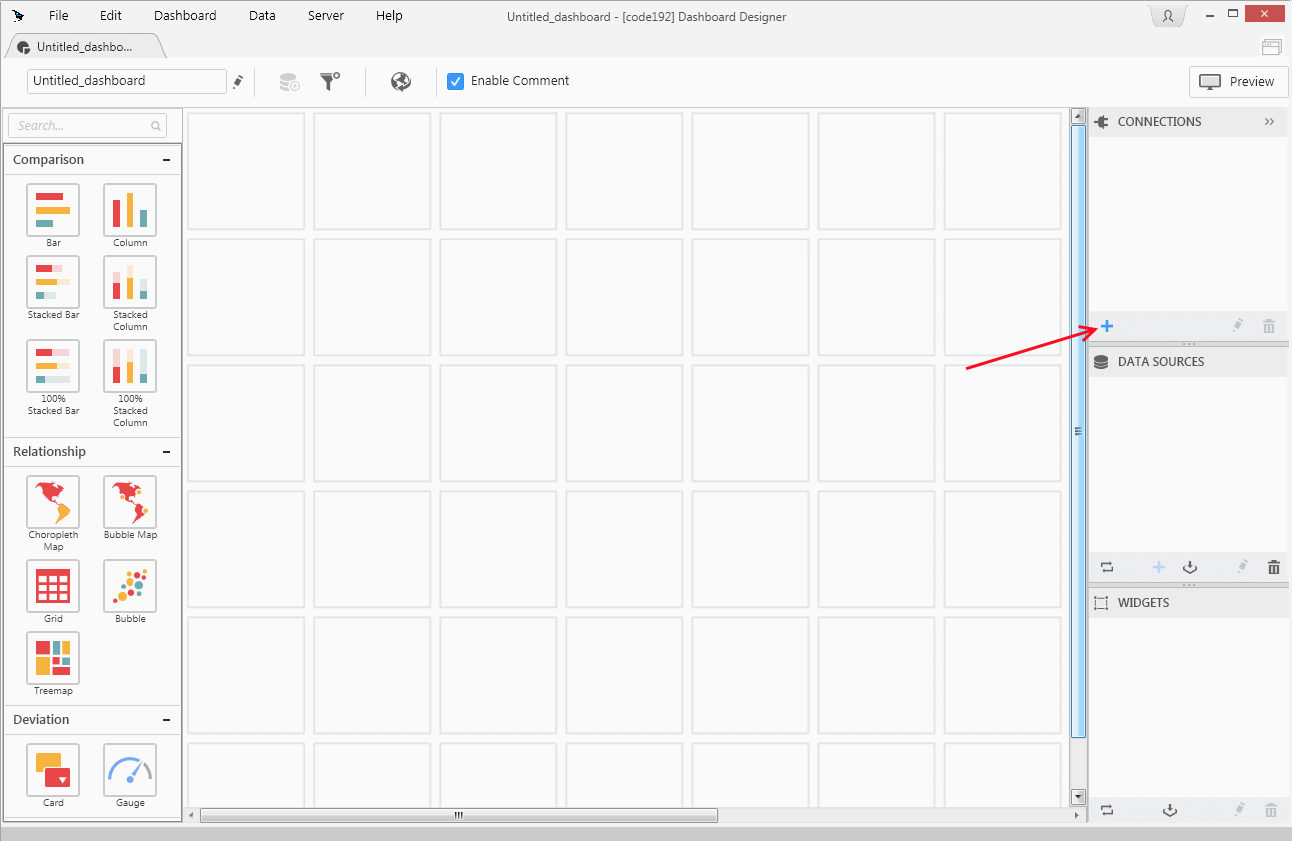Collapse the Relationship section
This screenshot has width=1292, height=841.
pos(166,452)
